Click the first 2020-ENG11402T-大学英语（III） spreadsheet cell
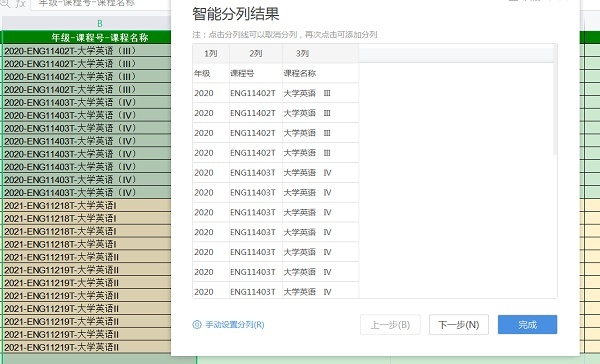Screen dimensions: 600x364 point(86,51)
